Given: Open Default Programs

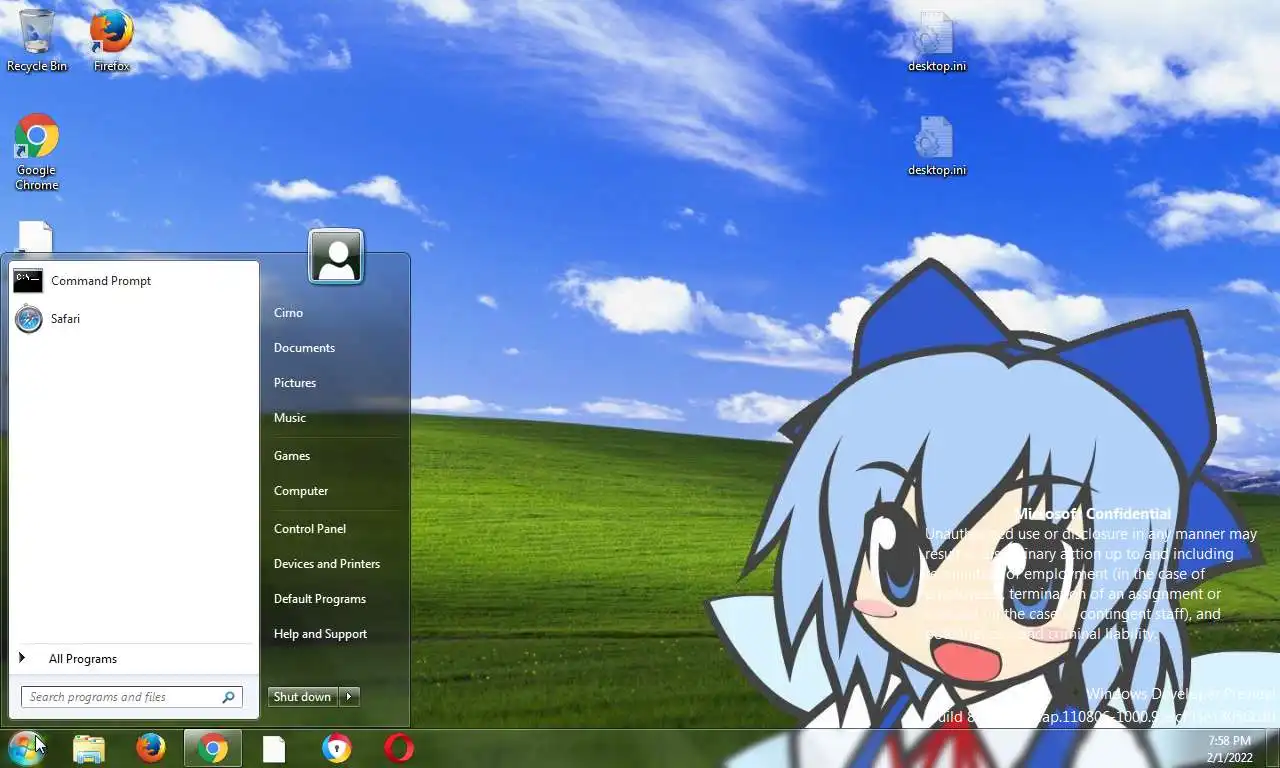Looking at the screenshot, I should click(x=334, y=599).
